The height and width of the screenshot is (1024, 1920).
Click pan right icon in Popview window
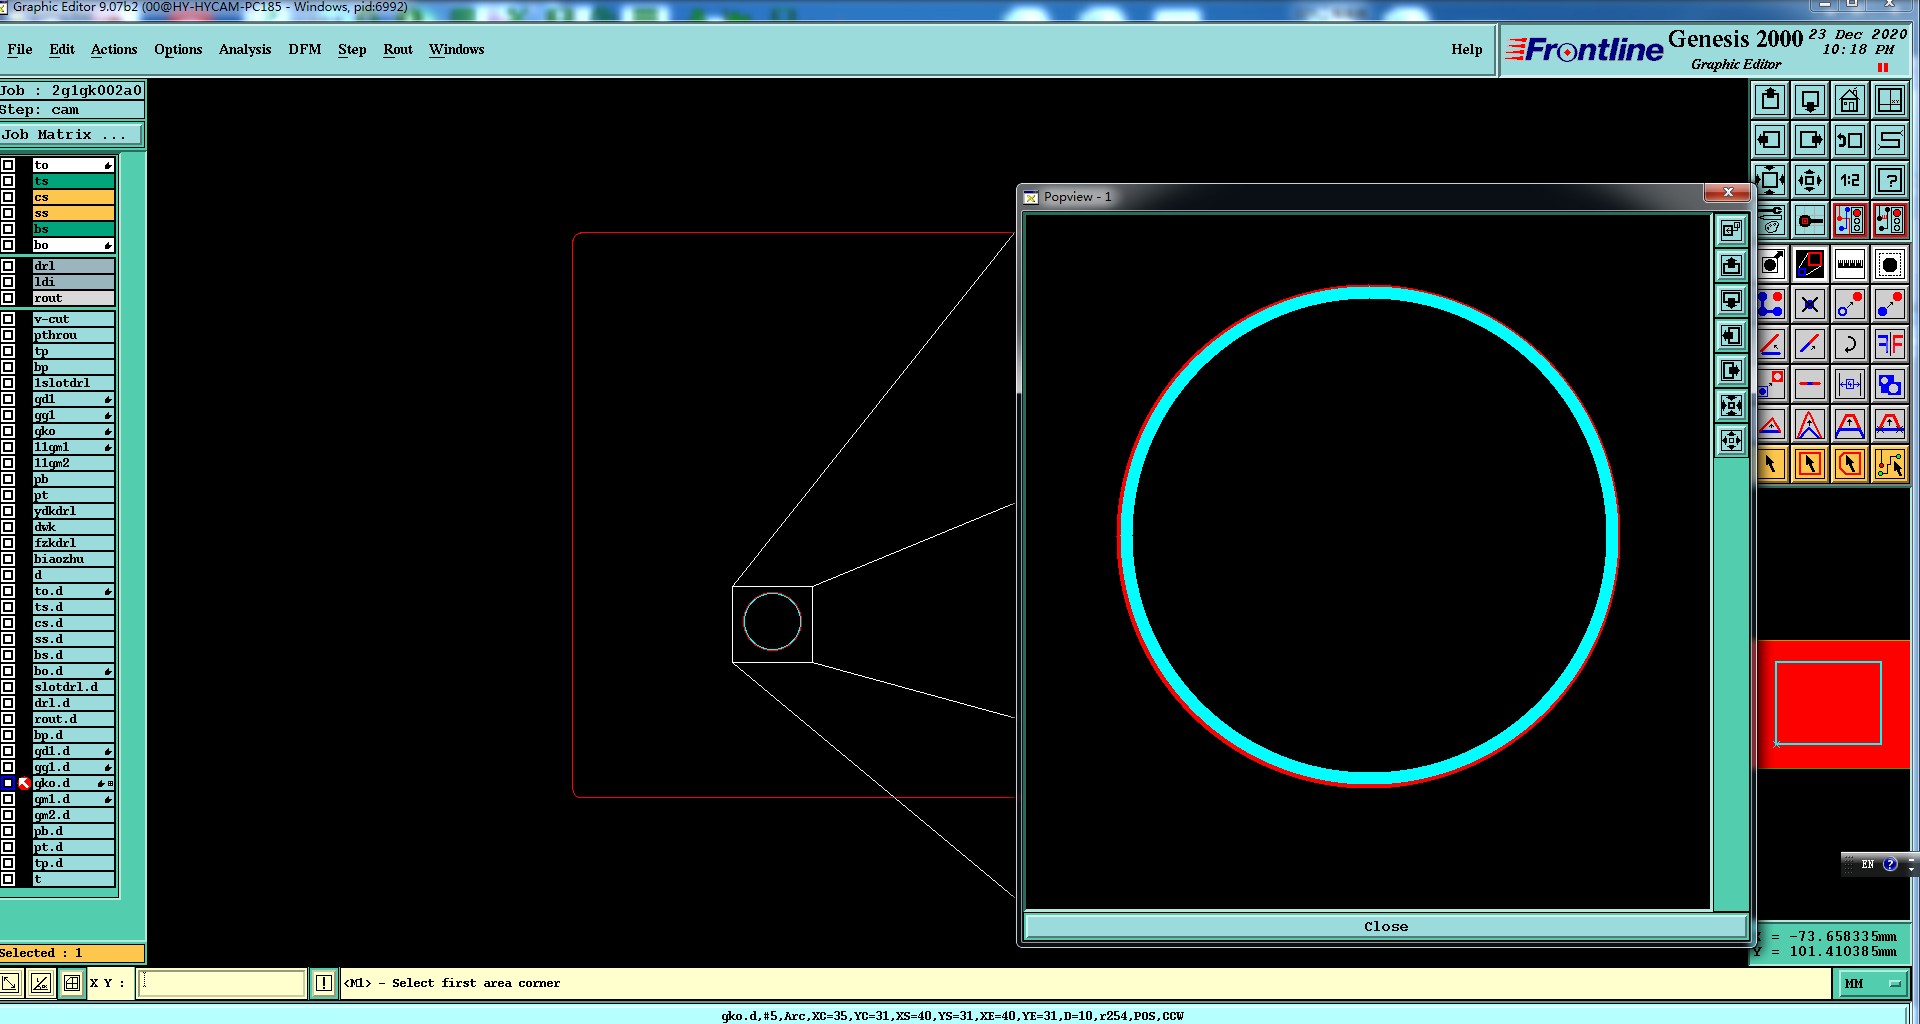[x=1732, y=371]
